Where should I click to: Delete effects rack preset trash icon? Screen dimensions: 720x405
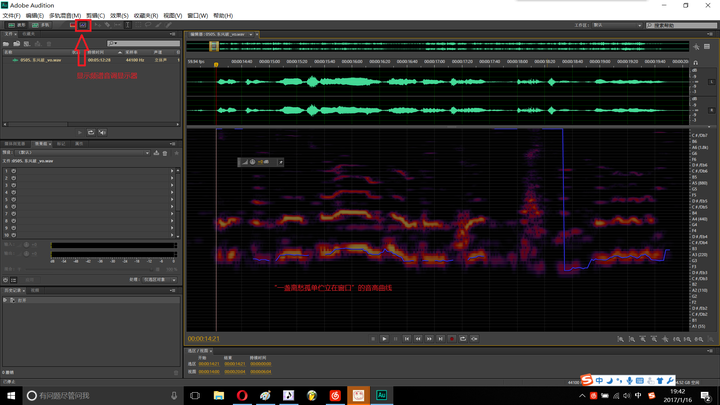(x=165, y=153)
